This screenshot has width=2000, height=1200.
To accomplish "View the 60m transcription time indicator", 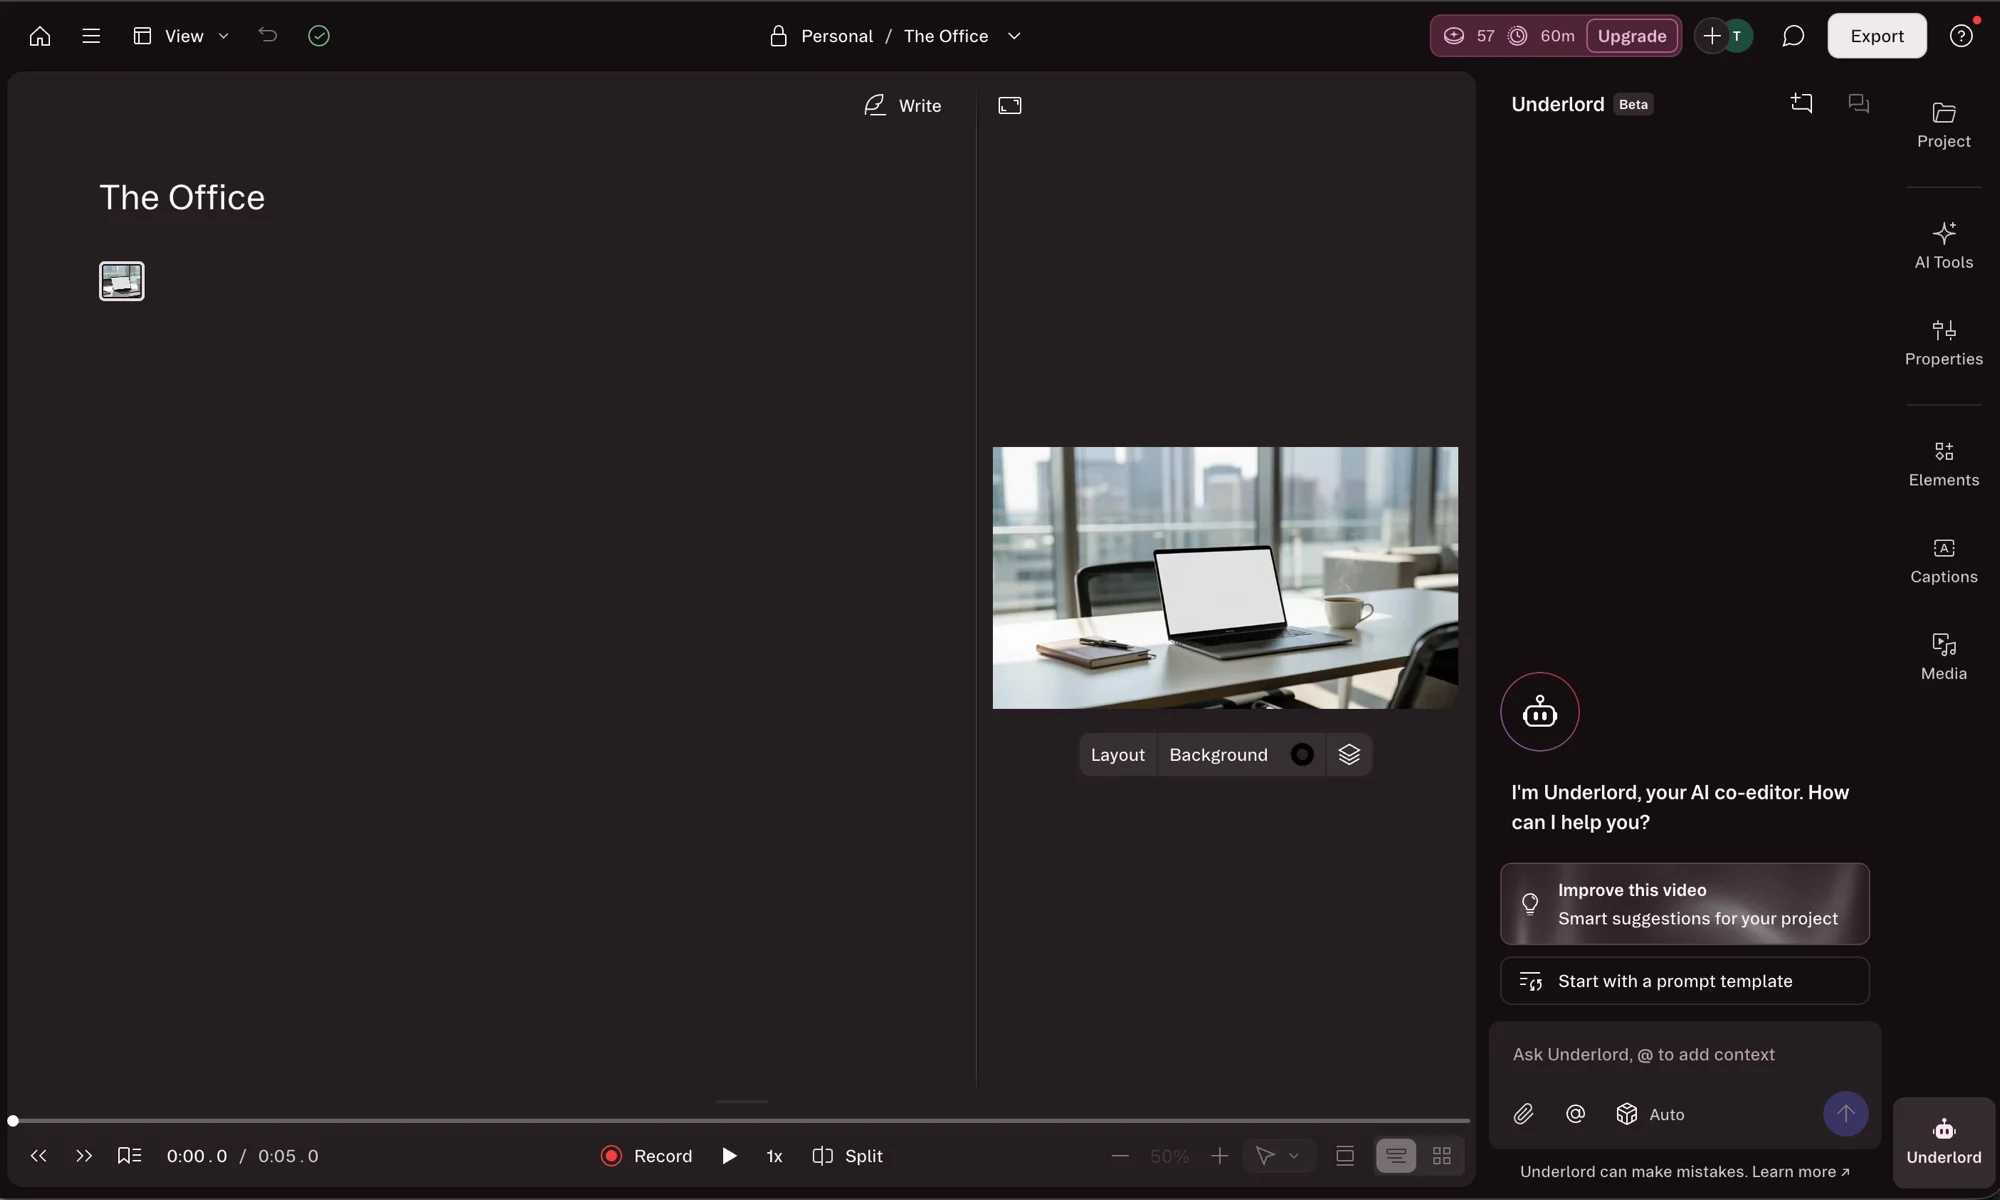I will 1541,36.
